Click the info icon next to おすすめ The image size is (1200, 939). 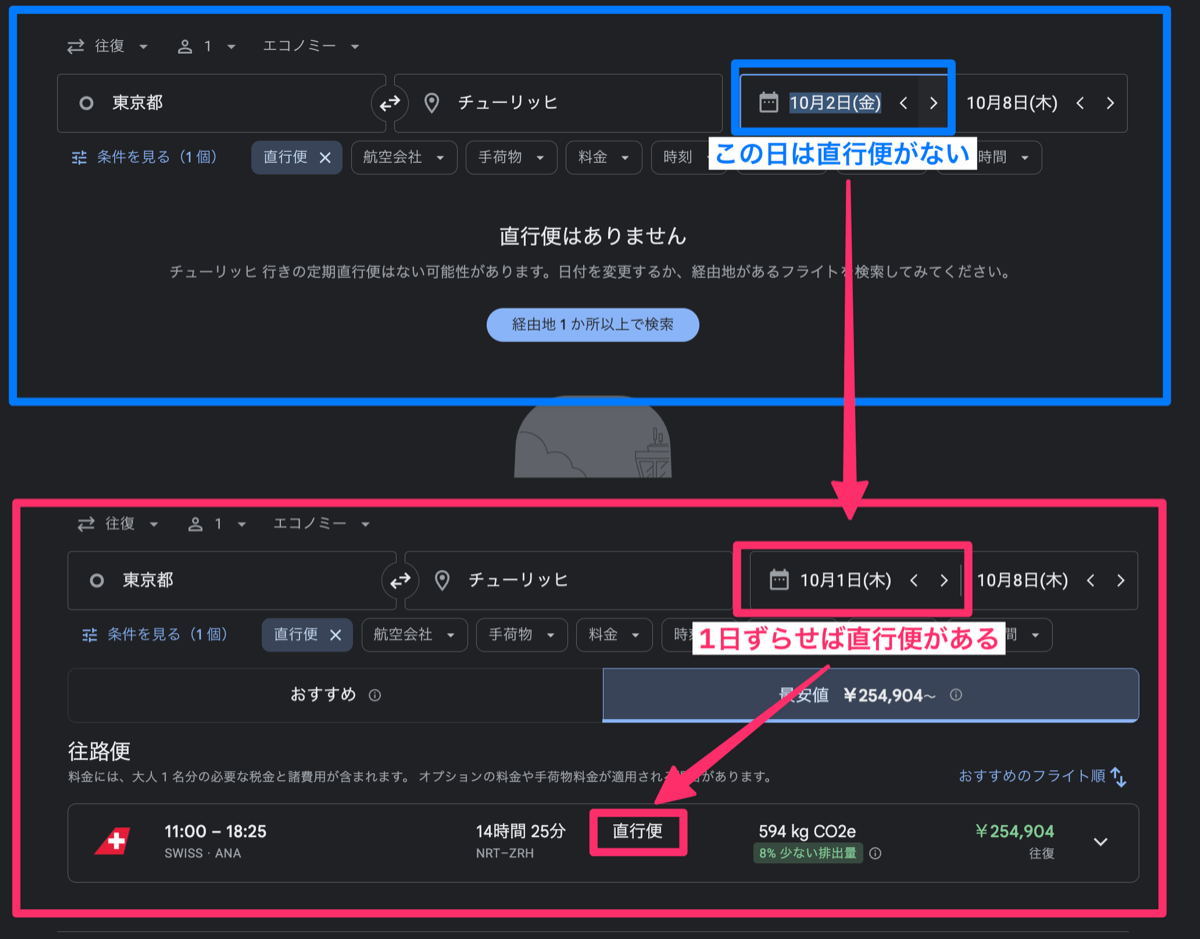[x=375, y=695]
